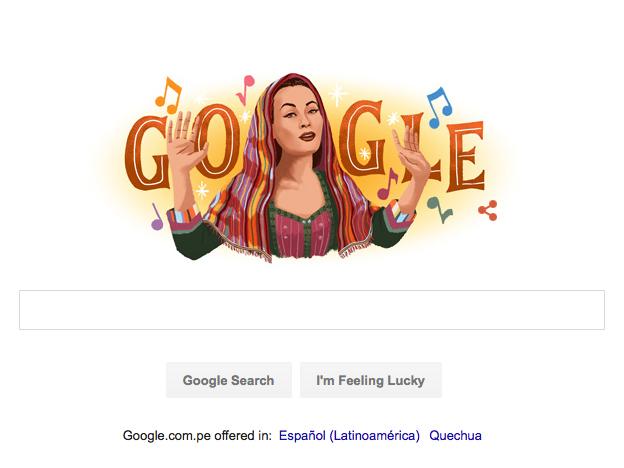This screenshot has width=624, height=468.
Task: Click the letter E at the doodle's end
Action: coord(466,156)
